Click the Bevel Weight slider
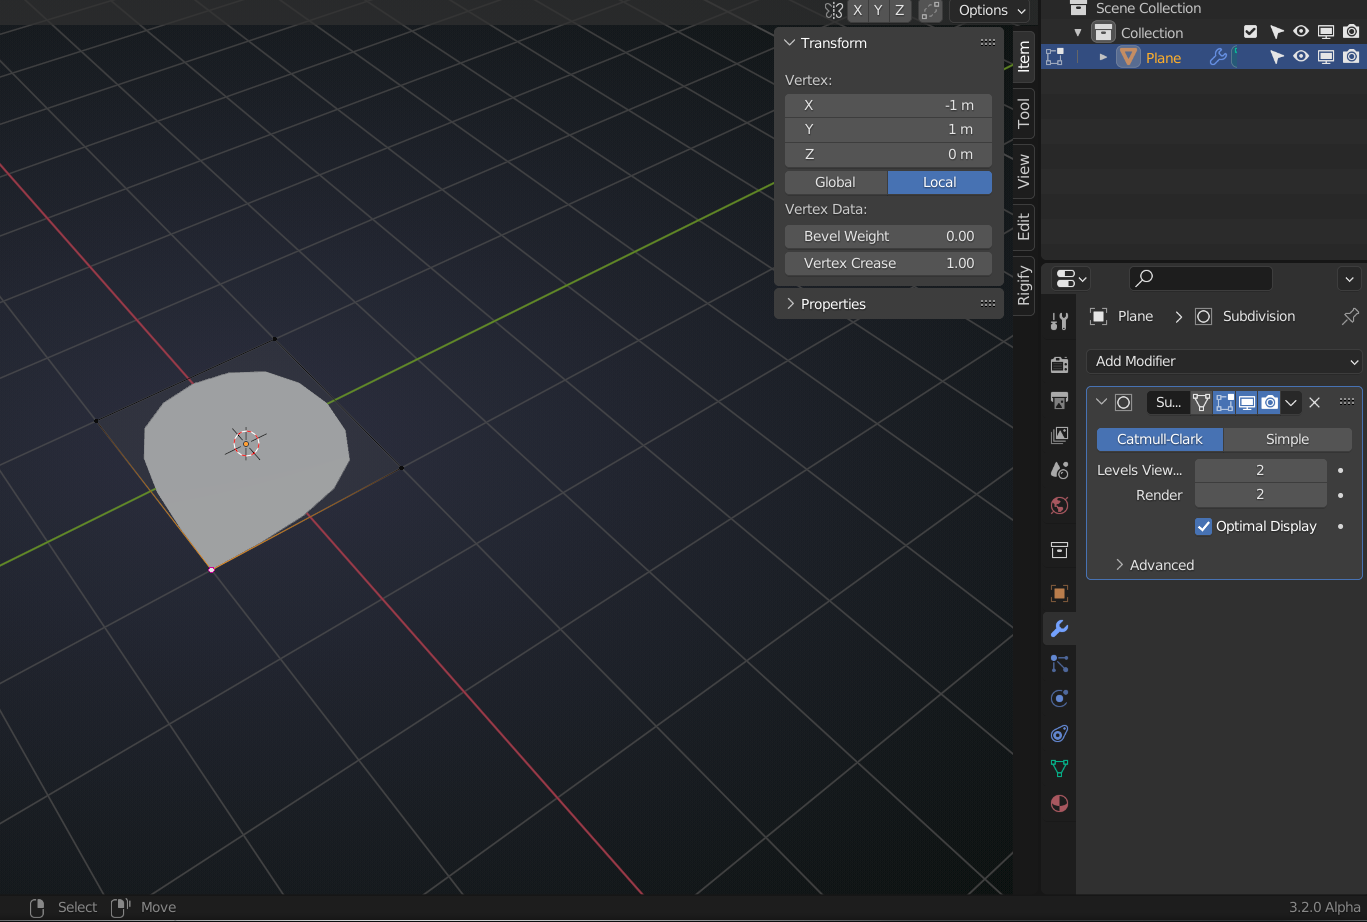This screenshot has height=922, width=1367. click(888, 236)
